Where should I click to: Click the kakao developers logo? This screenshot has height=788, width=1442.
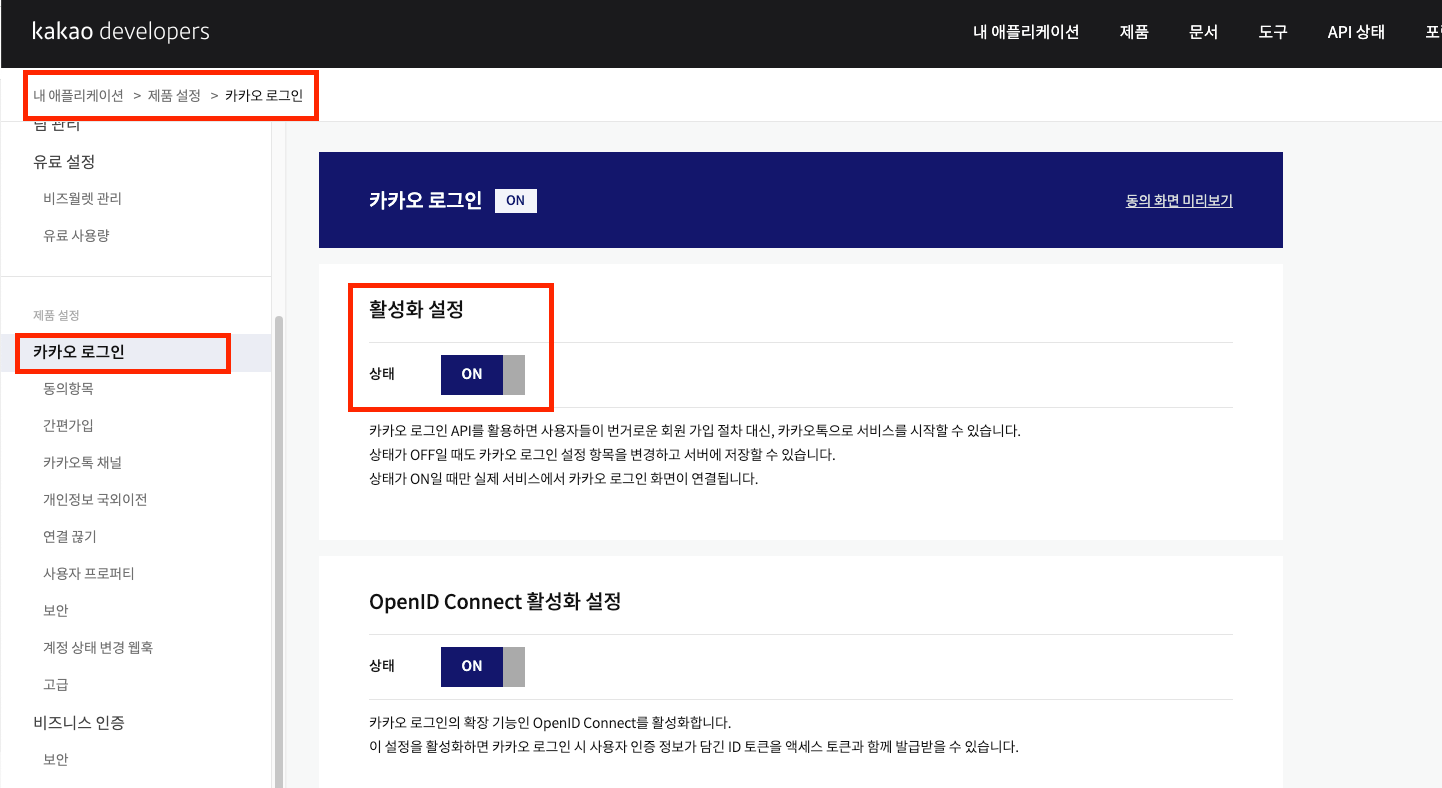pyautogui.click(x=121, y=32)
